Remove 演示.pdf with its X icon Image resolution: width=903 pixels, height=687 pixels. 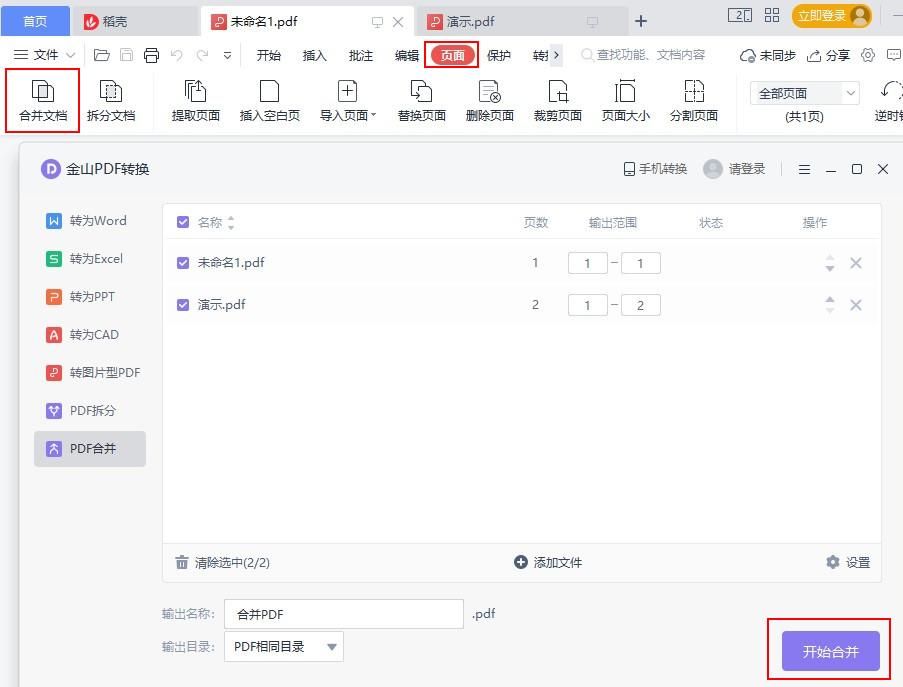pos(856,305)
